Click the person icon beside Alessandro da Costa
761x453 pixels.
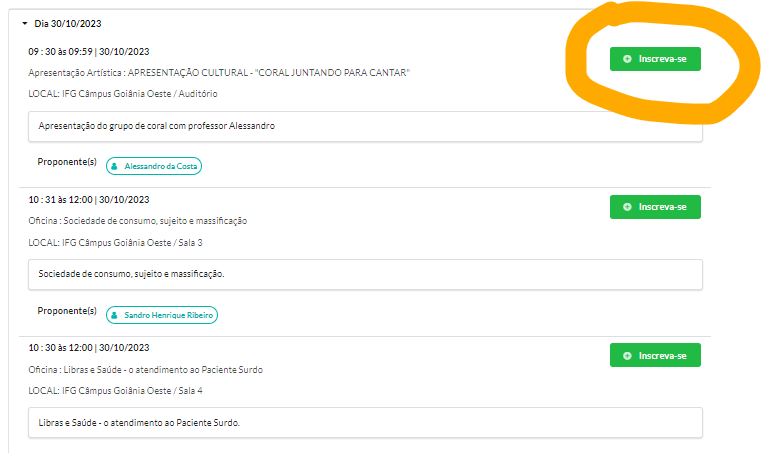click(115, 166)
